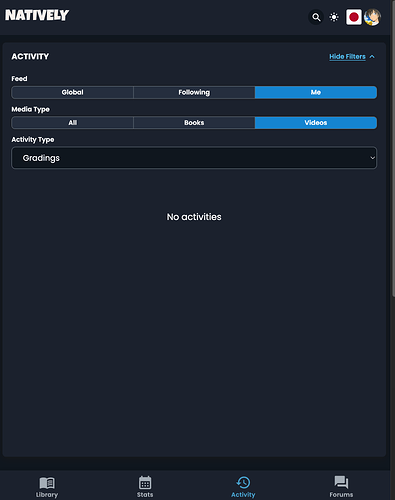Click the ACTIVITY panel heading
The height and width of the screenshot is (500, 395).
coord(30,57)
